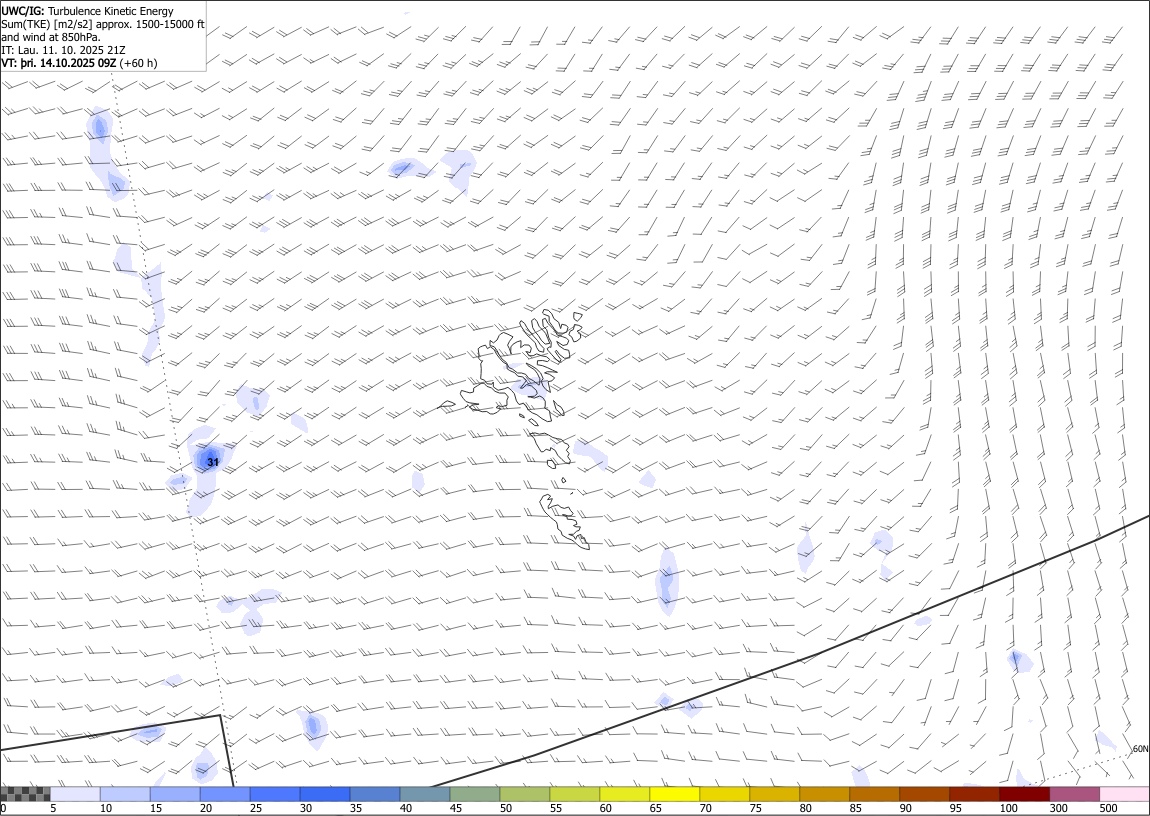Image resolution: width=1150 pixels, height=816 pixels.
Task: Click the 65–70 pure yellow legend swatch
Action: coord(674,794)
